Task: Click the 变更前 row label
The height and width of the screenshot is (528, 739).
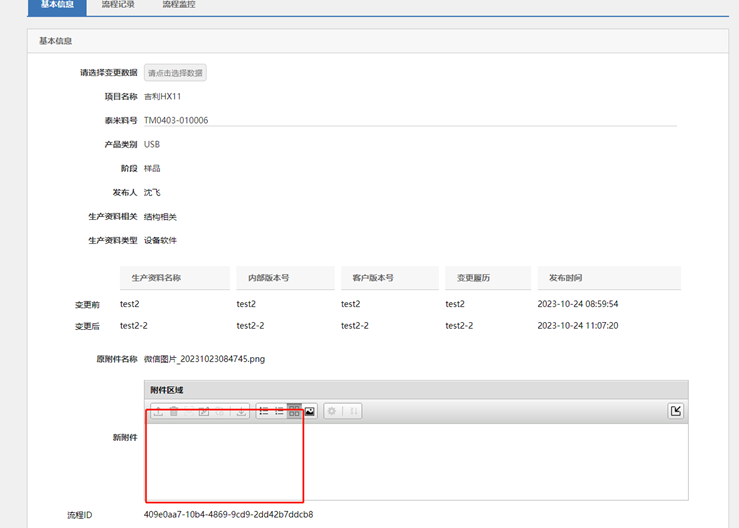Action: pyautogui.click(x=87, y=305)
